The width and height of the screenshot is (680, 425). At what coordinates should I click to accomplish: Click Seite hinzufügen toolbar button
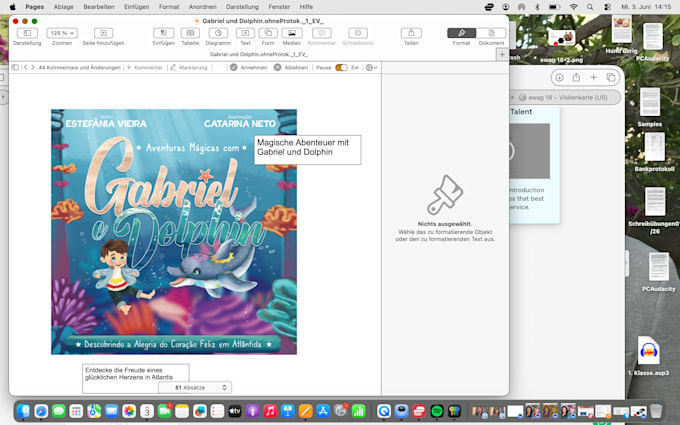click(103, 33)
